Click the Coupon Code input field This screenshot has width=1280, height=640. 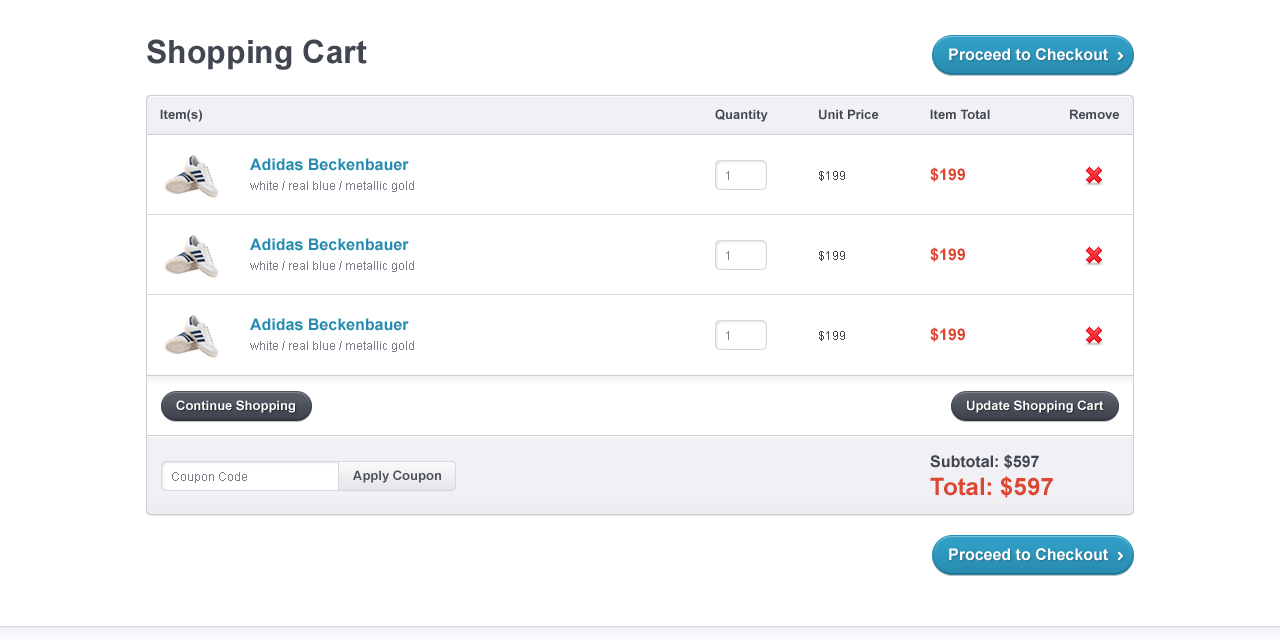[249, 476]
